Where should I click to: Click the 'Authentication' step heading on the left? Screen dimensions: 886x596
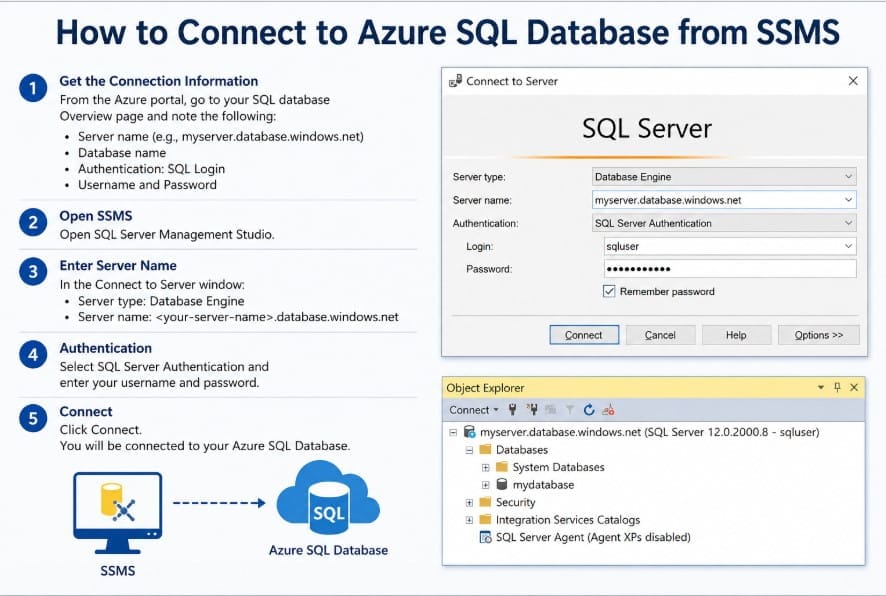(106, 348)
